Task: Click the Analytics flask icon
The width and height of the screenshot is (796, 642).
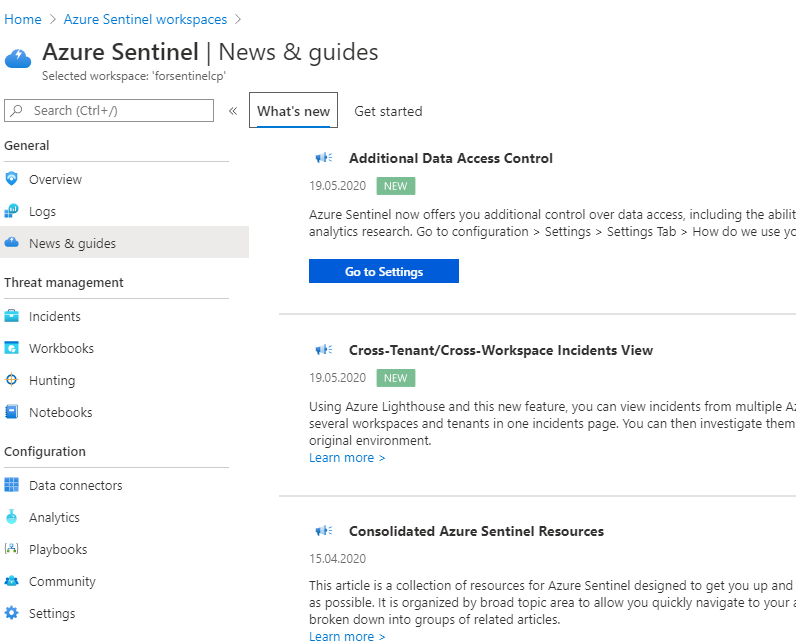Action: (x=11, y=517)
